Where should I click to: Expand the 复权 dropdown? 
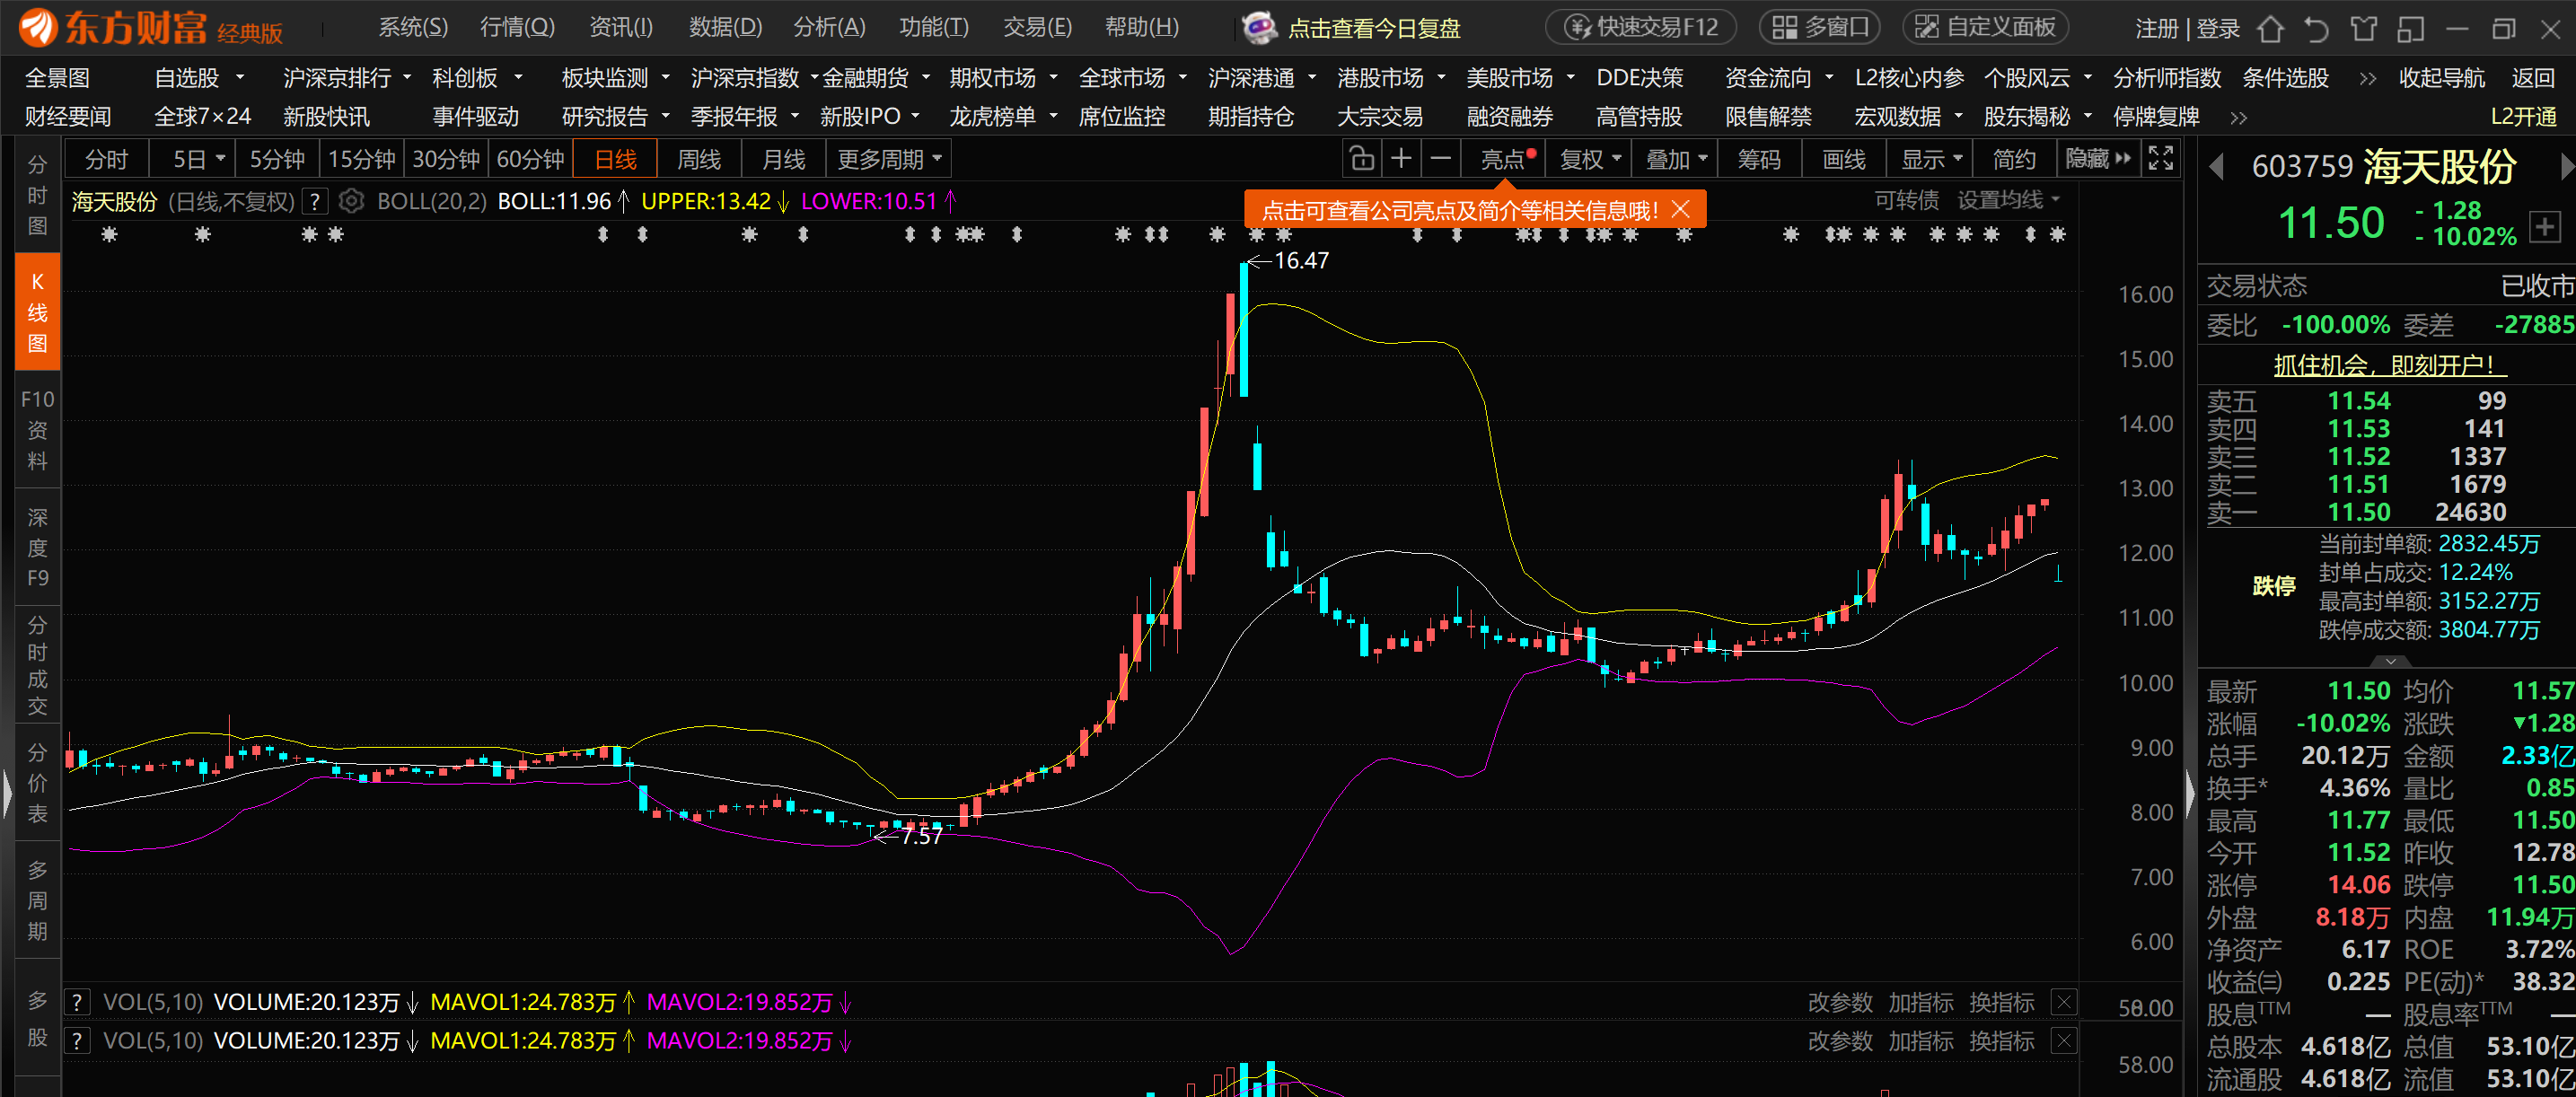click(x=1590, y=159)
